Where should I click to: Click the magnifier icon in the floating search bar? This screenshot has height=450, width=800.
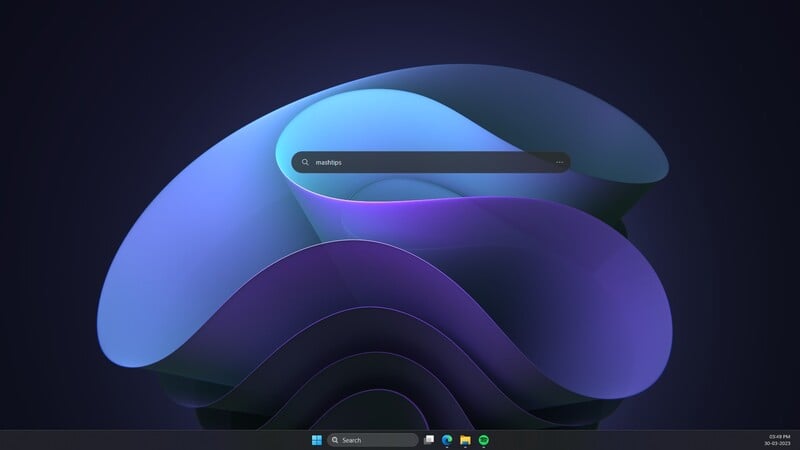(x=305, y=162)
